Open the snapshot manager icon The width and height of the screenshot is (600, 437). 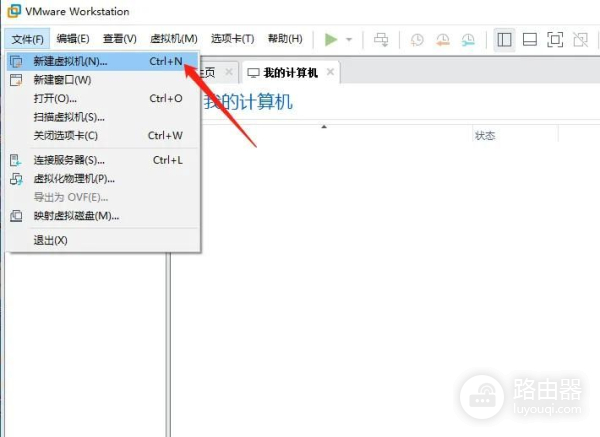pos(468,40)
